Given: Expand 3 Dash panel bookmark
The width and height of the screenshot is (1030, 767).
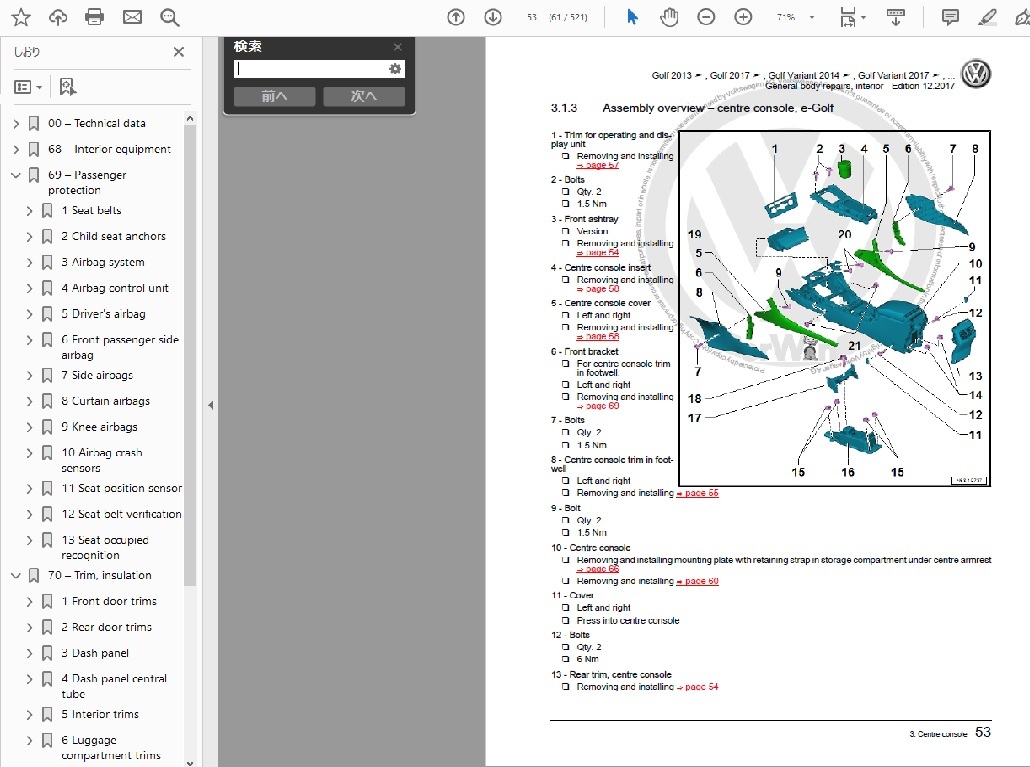Looking at the screenshot, I should 30,653.
